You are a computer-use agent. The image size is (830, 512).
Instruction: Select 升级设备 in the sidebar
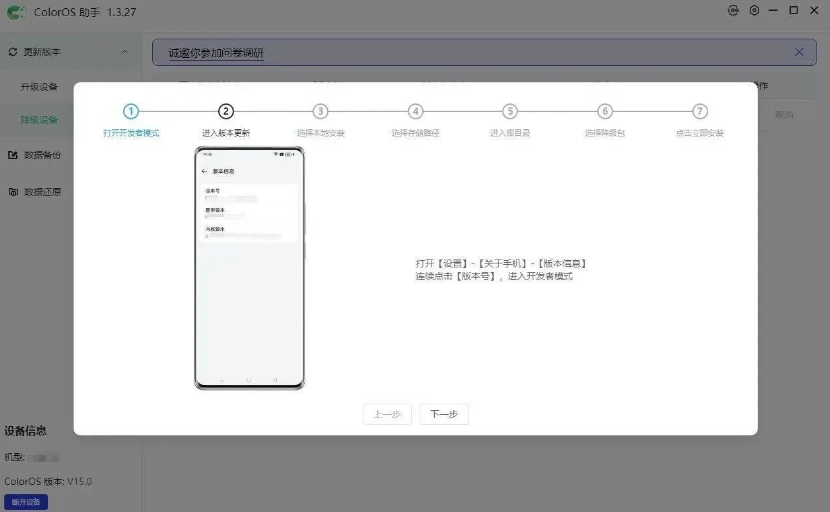pyautogui.click(x=39, y=87)
